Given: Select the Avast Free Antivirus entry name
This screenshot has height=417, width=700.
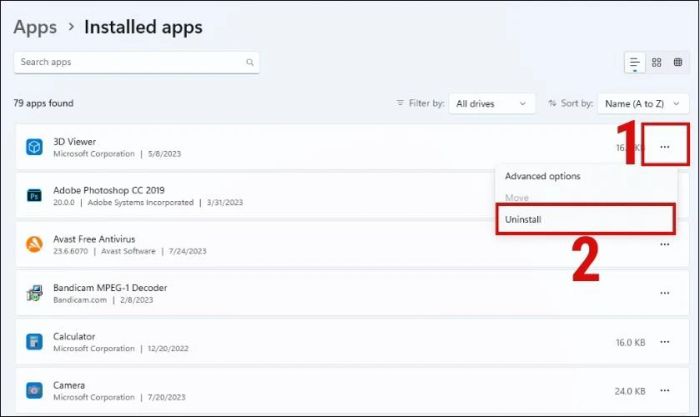Looking at the screenshot, I should click(x=94, y=239).
